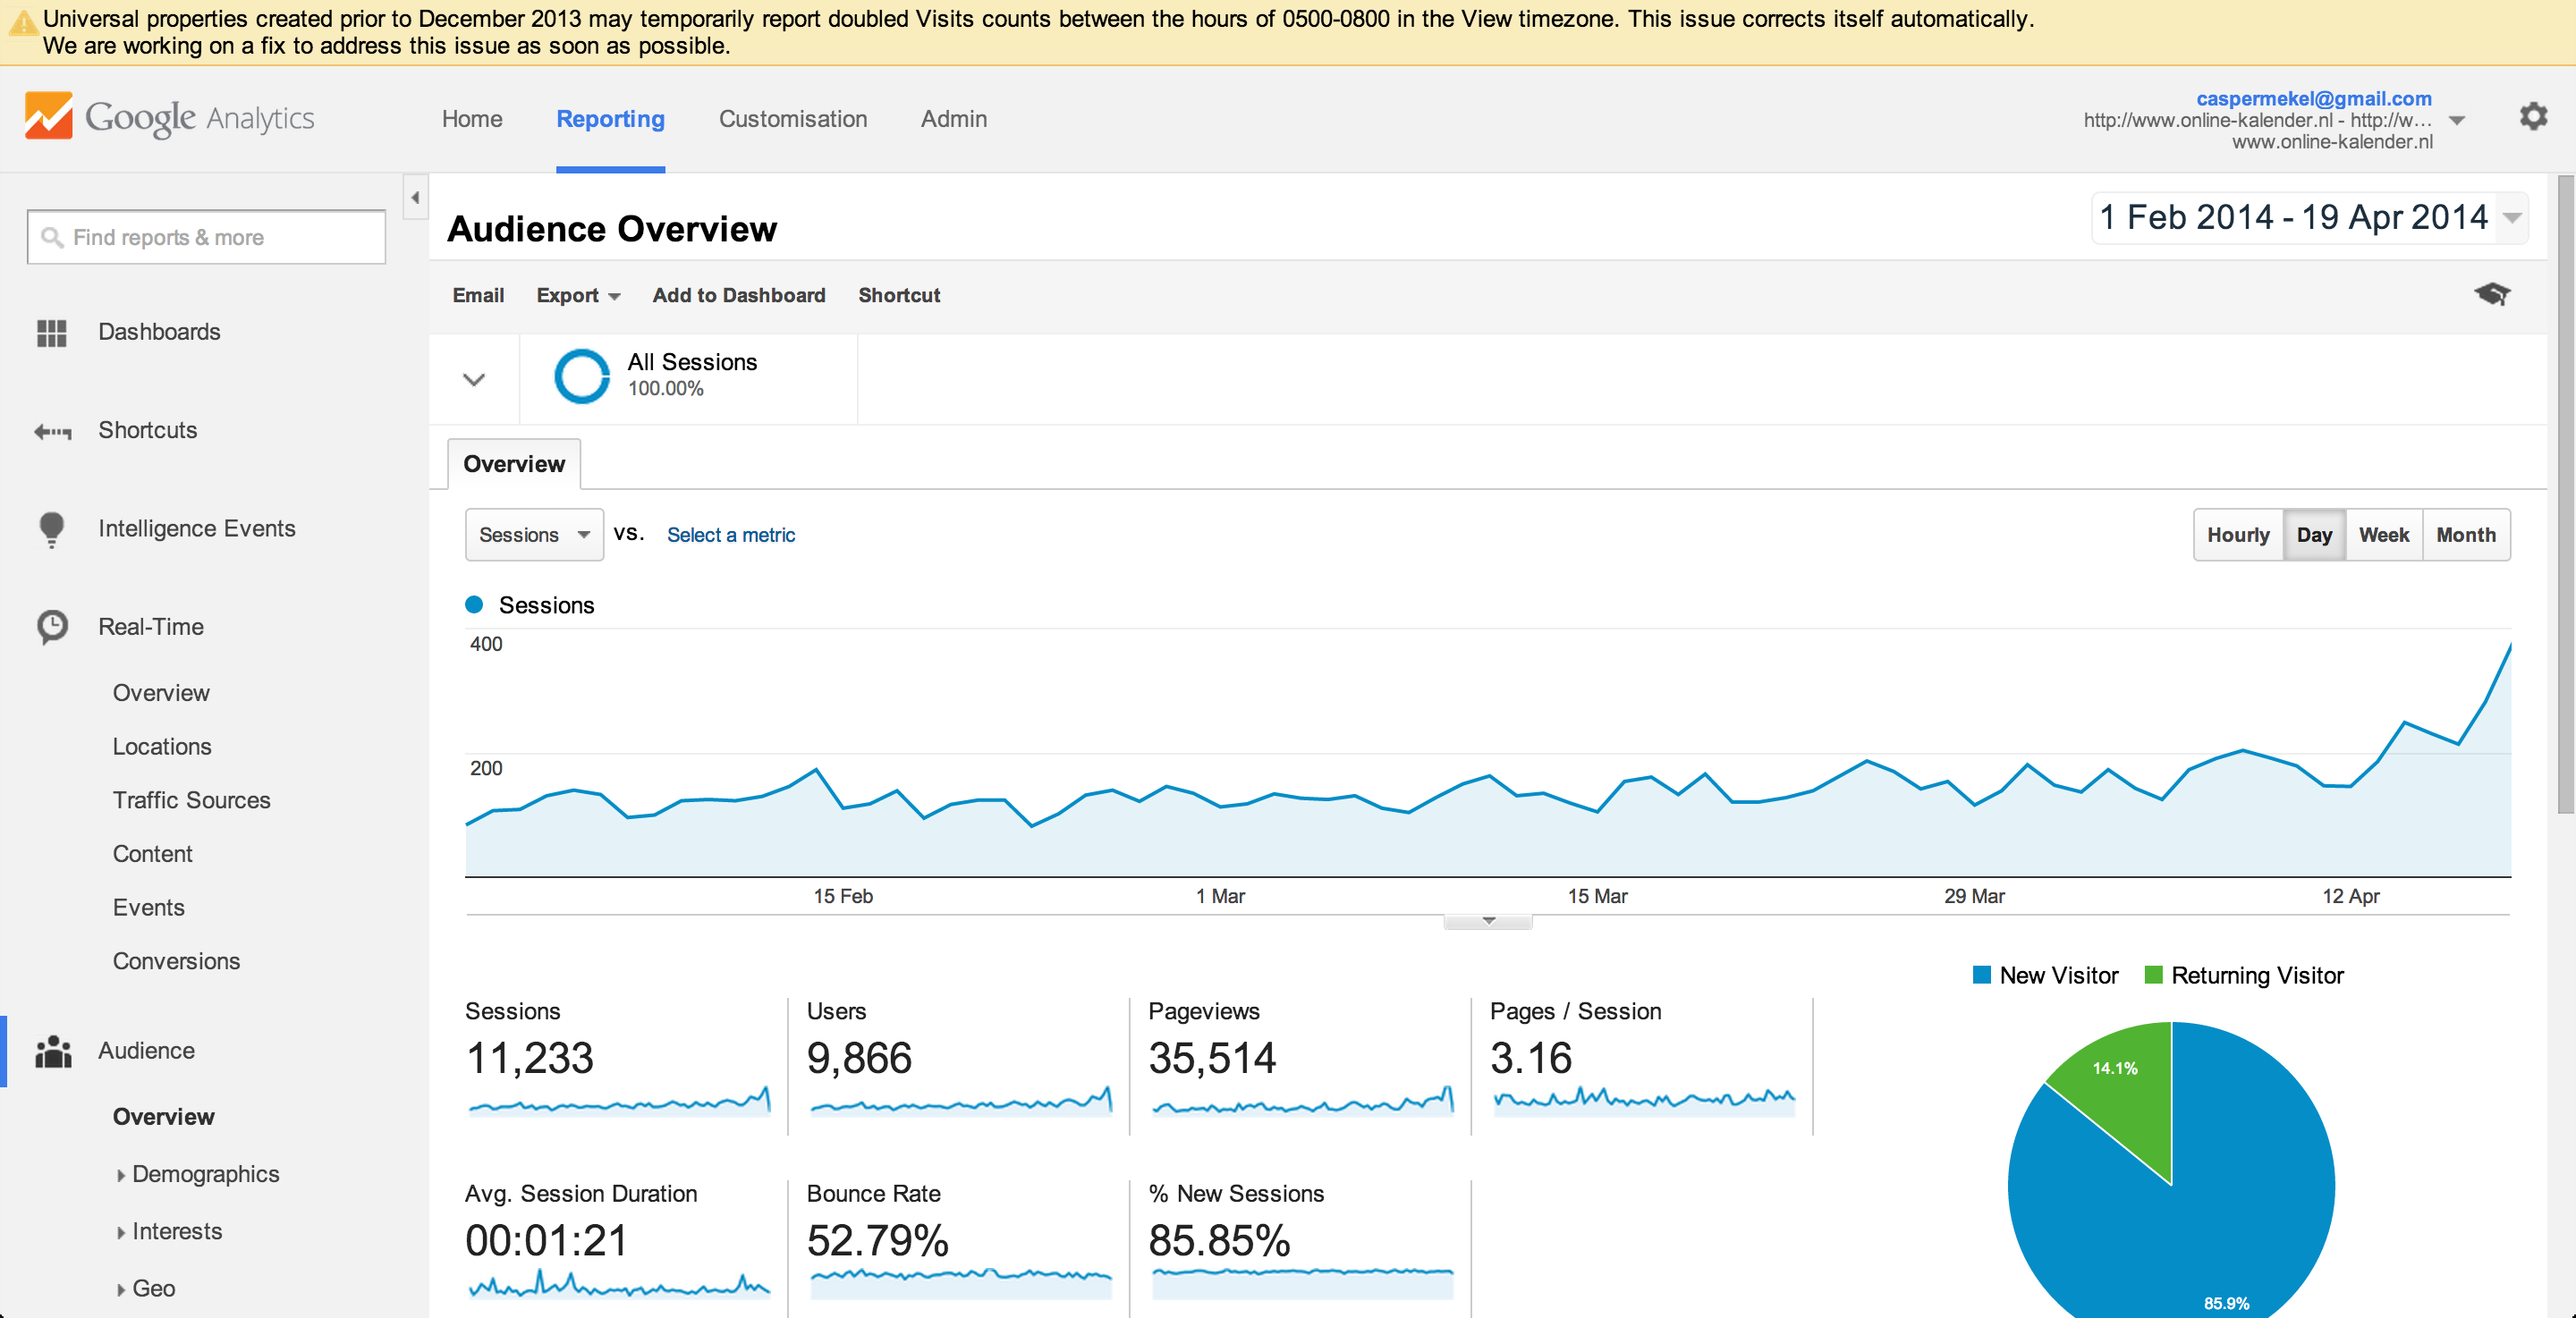Open the Real-Time section
The image size is (2576, 1318).
(151, 627)
